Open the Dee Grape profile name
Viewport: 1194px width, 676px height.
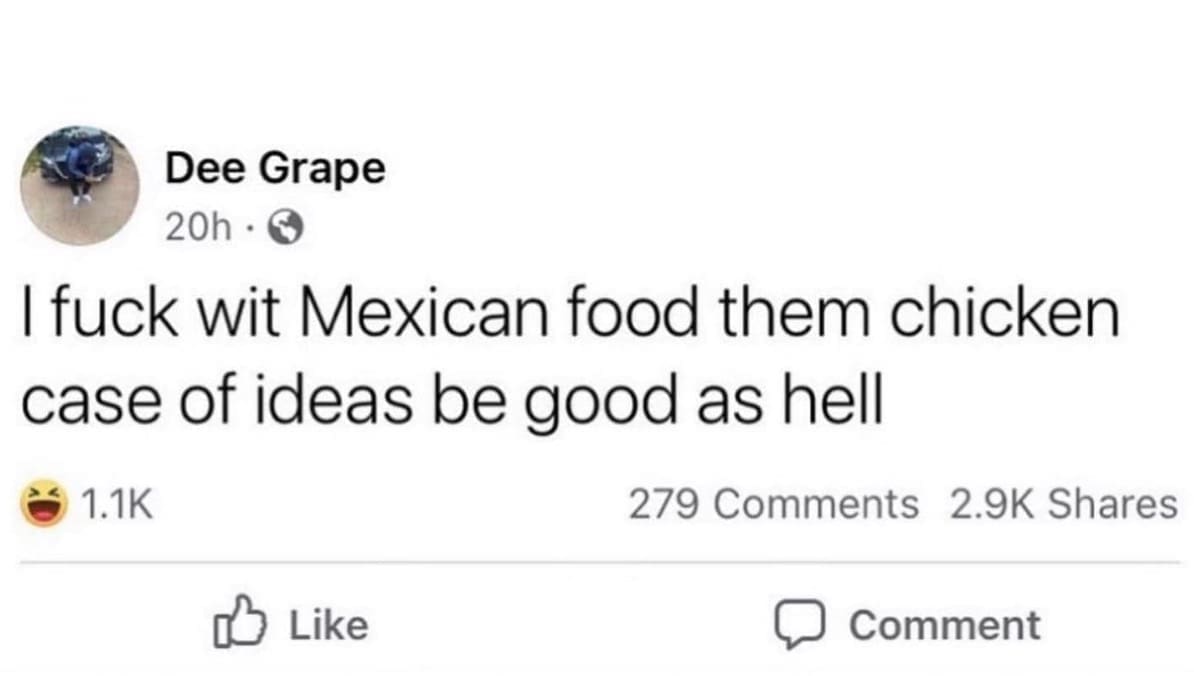point(274,167)
